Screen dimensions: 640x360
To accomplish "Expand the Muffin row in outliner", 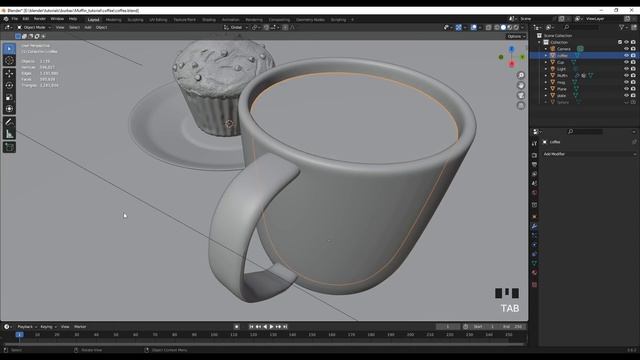I will click(x=546, y=76).
